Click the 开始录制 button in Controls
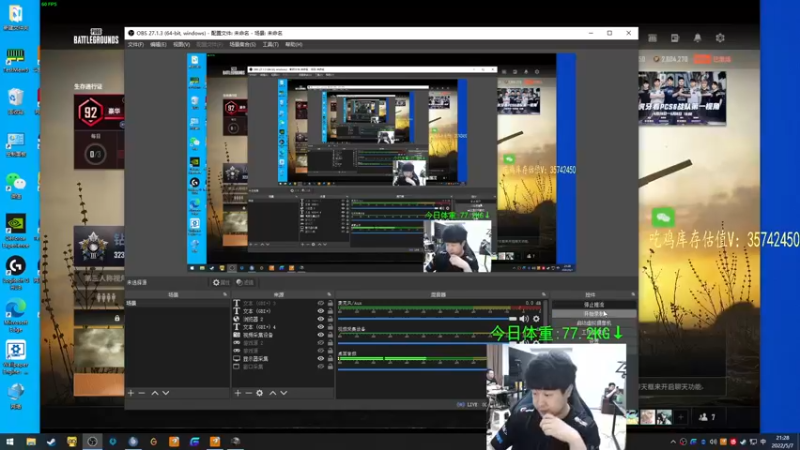 click(x=594, y=314)
